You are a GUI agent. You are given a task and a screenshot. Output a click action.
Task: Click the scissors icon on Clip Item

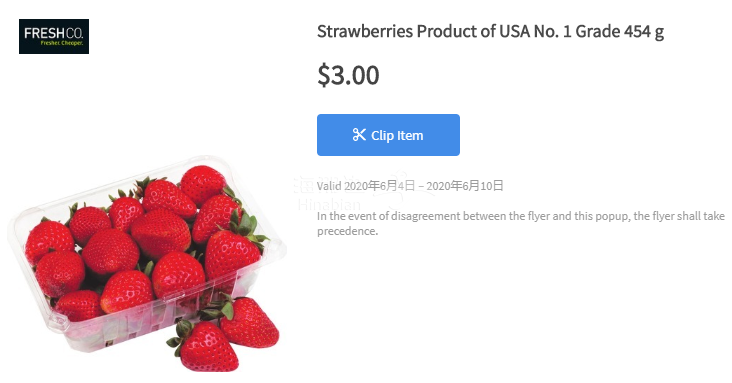click(359, 135)
